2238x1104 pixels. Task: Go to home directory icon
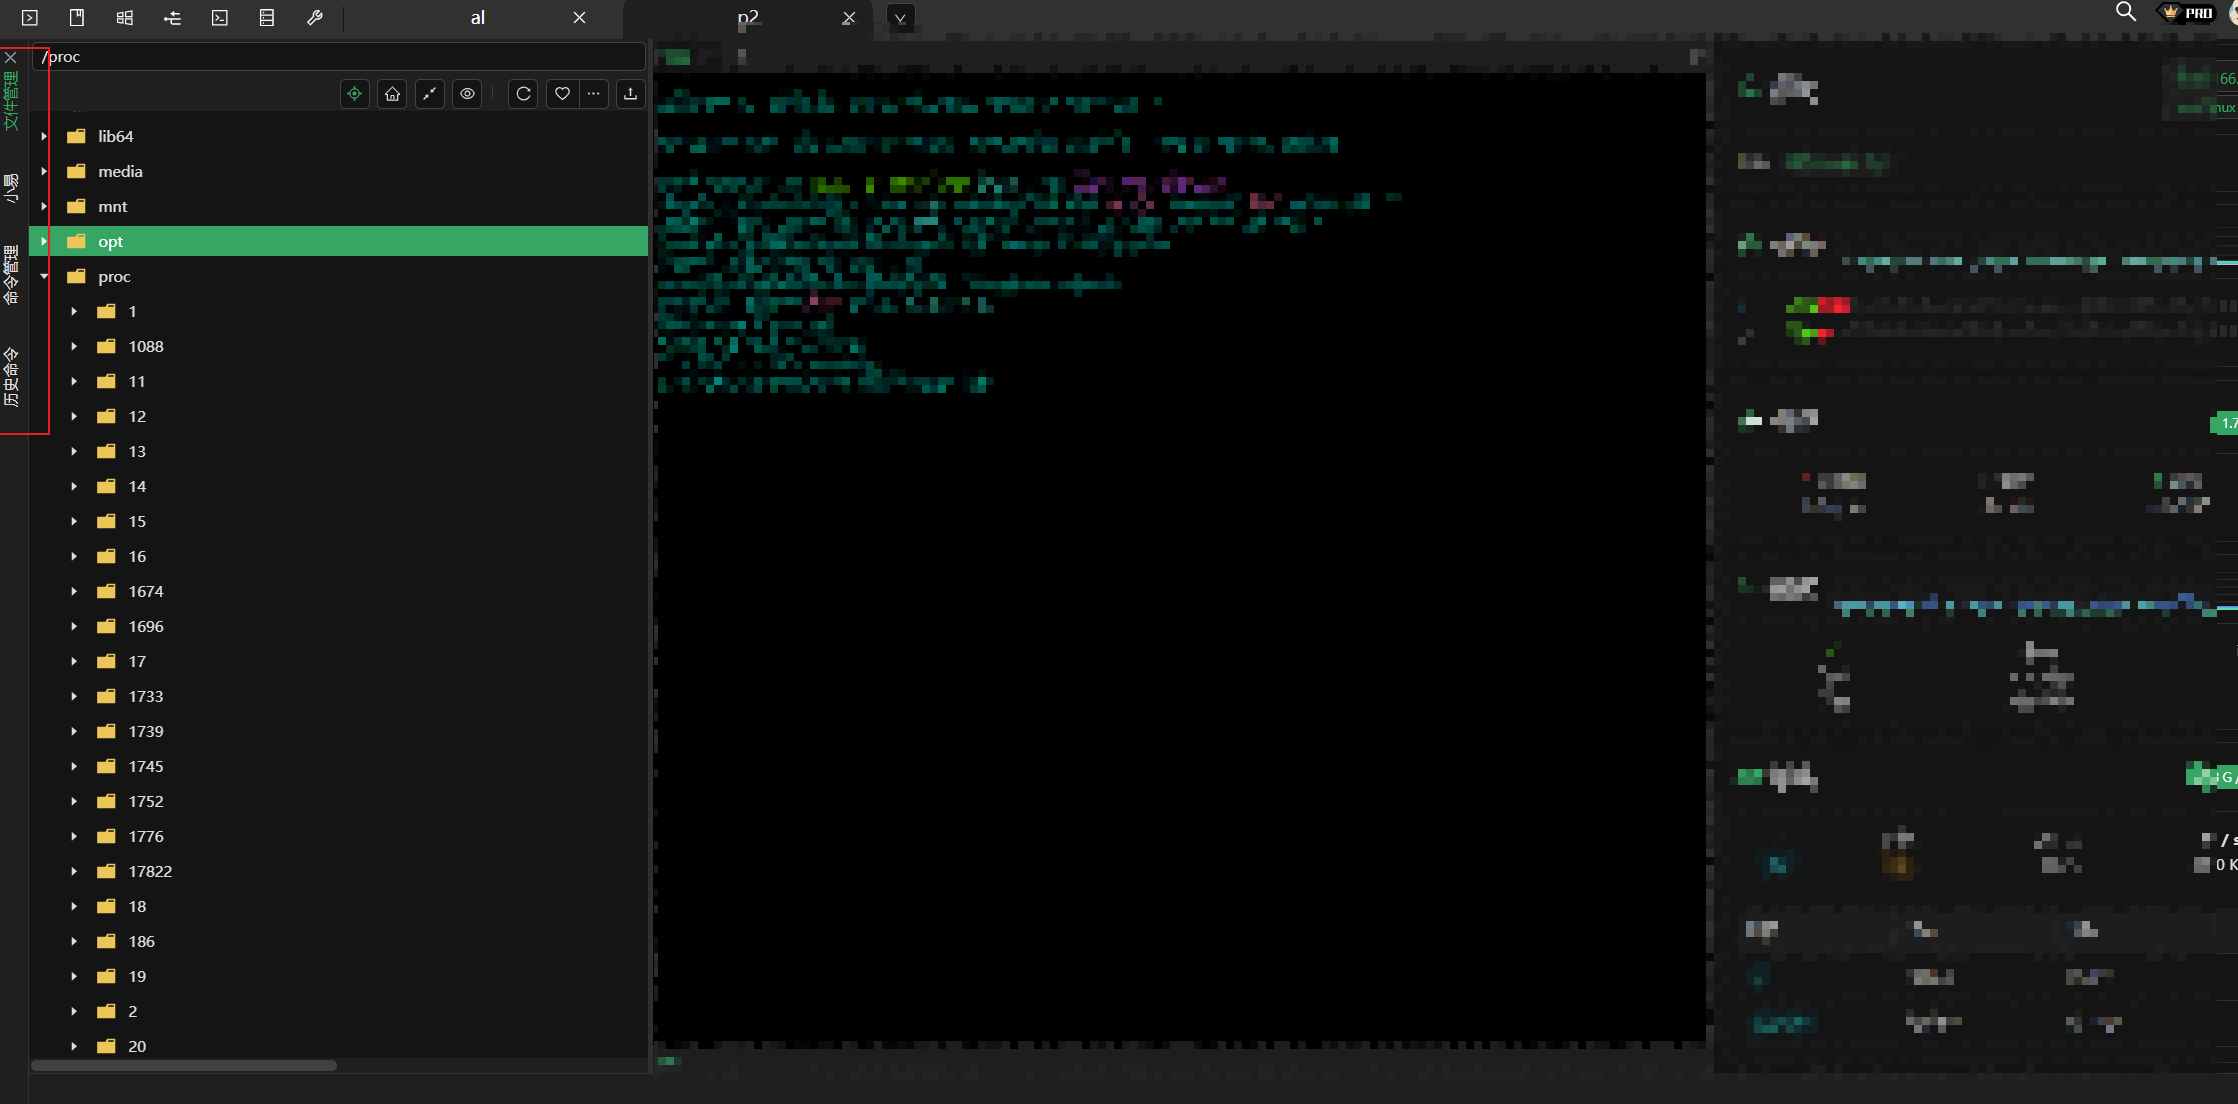point(392,94)
